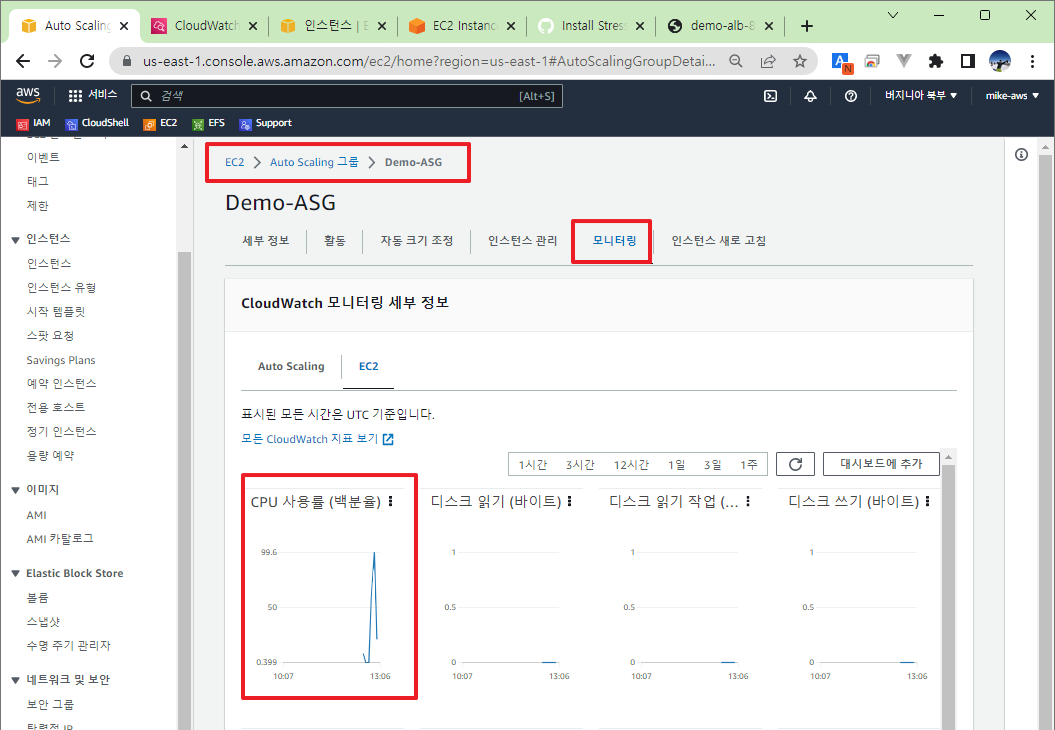This screenshot has height=730, width=1055.
Task: Open 보안 그룹 in the sidebar
Action: (50, 704)
